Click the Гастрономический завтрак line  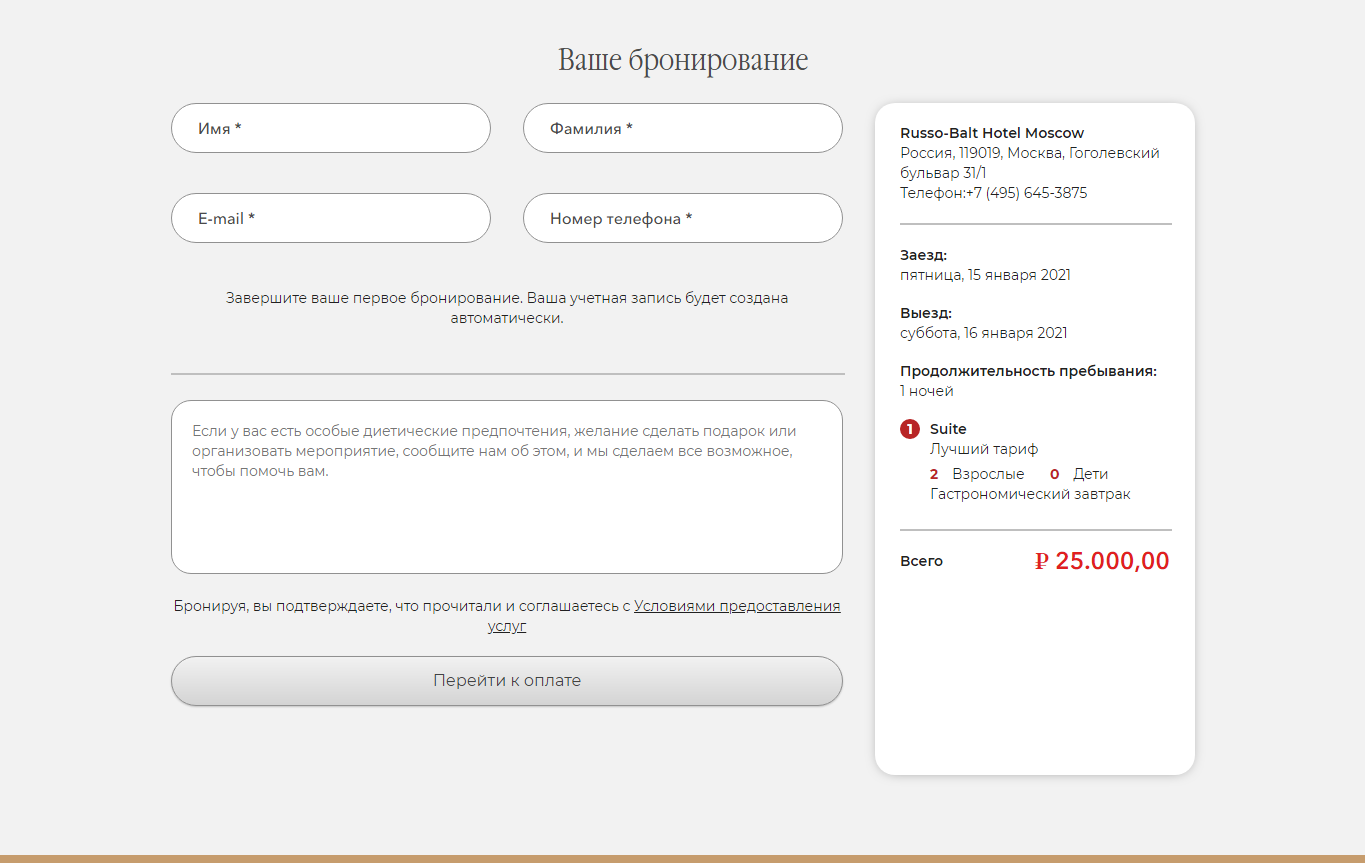[x=1030, y=494]
